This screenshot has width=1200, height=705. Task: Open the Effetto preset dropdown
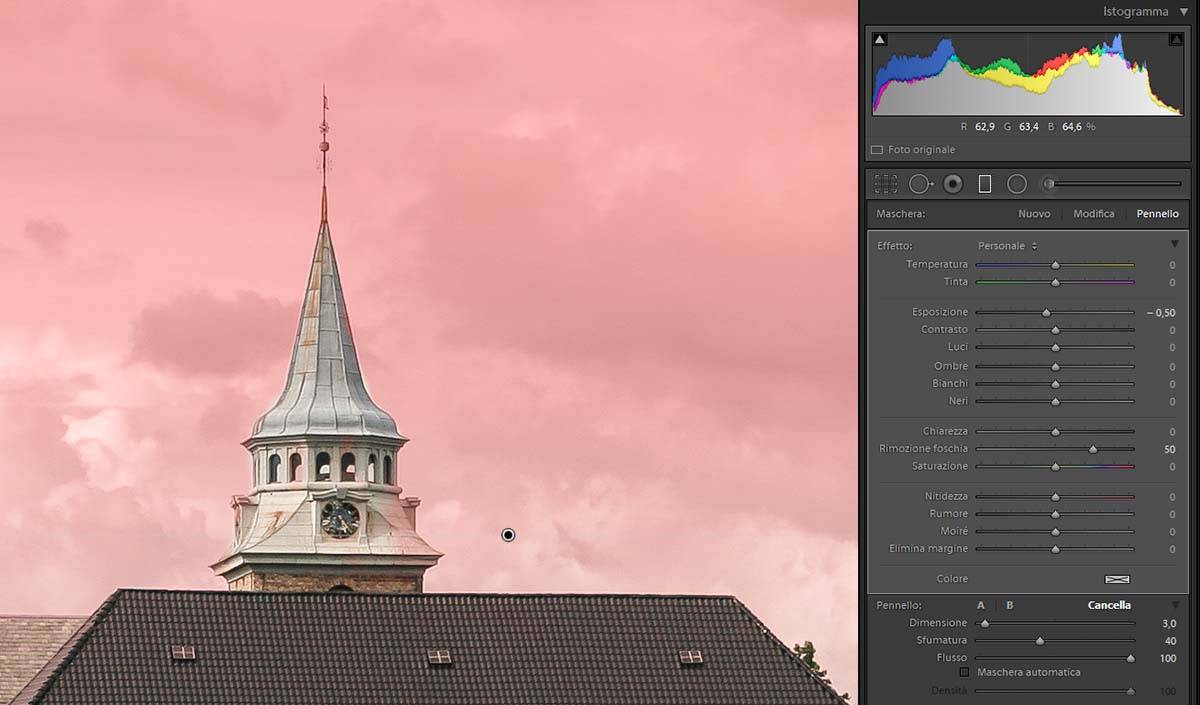(1007, 246)
